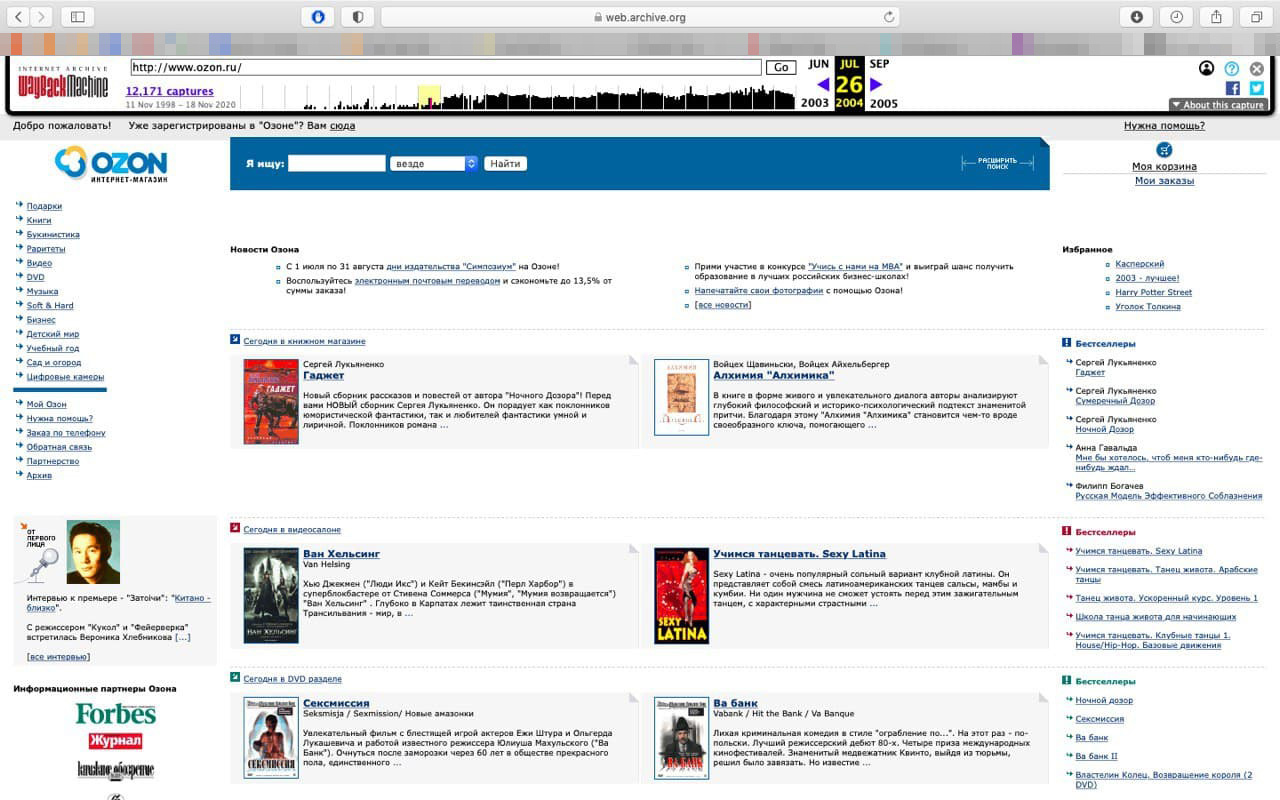1280x800 pixels.
Task: Open the red Журнал partner logo
Action: [x=115, y=741]
